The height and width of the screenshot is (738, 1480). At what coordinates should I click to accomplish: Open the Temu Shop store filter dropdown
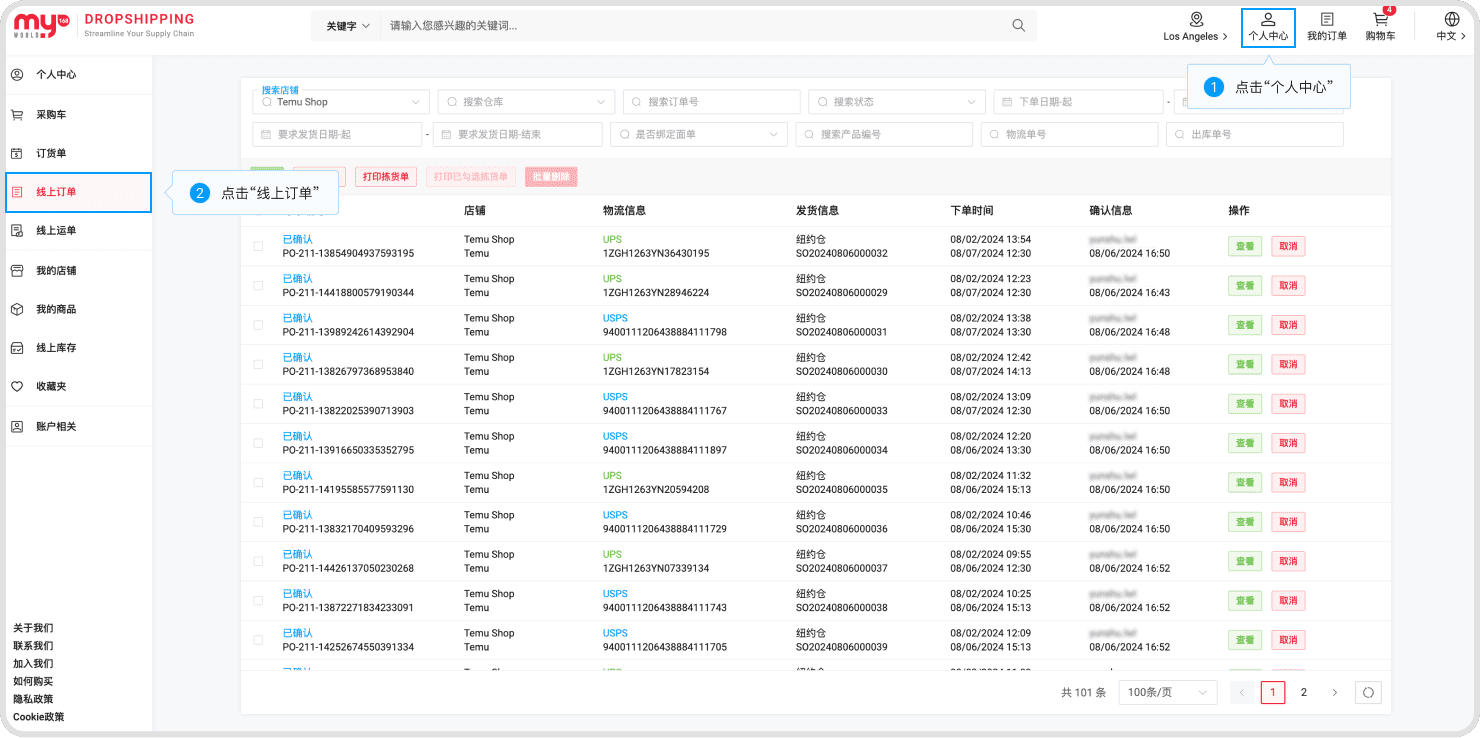[x=341, y=102]
